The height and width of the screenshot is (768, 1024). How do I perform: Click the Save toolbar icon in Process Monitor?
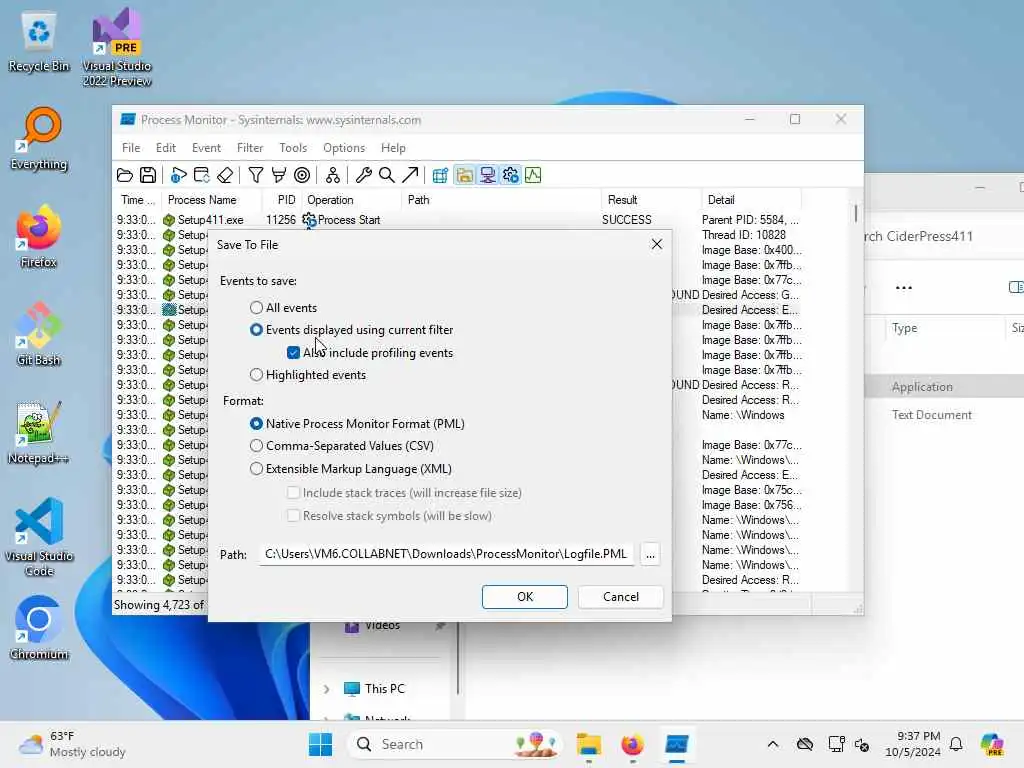(x=148, y=175)
